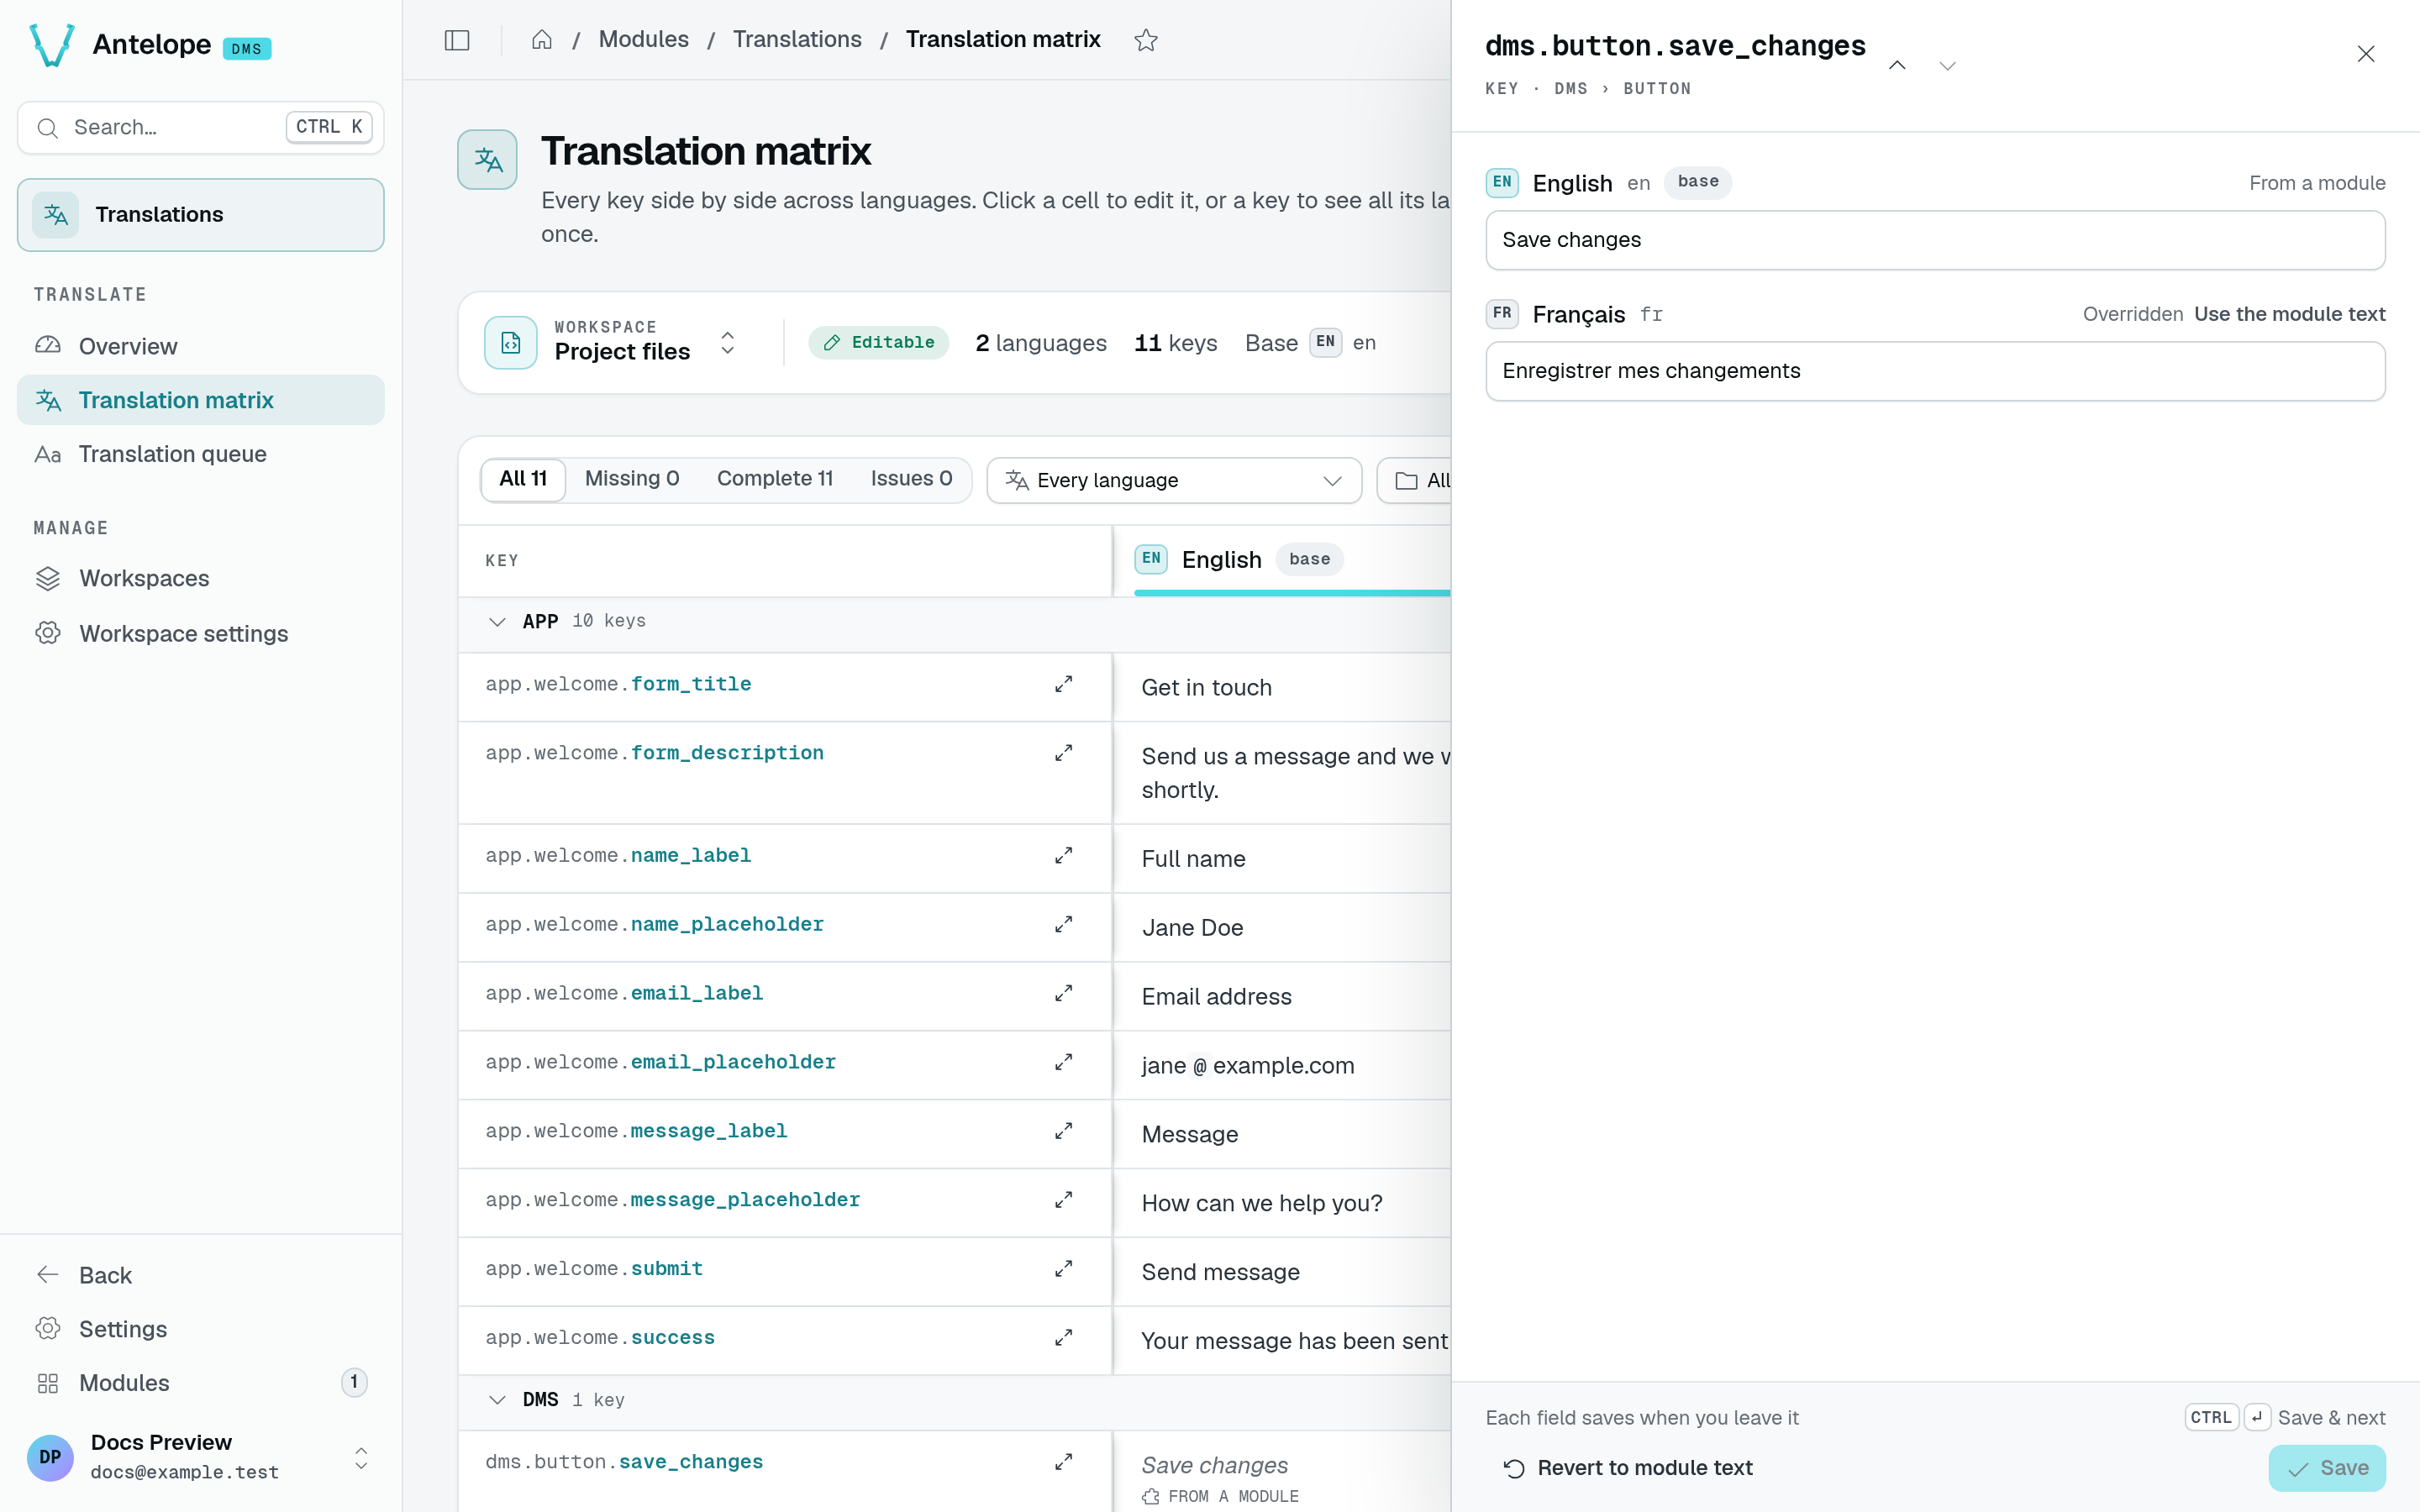Image resolution: width=2420 pixels, height=1512 pixels.
Task: Close the dms.button.save_changes panel
Action: (2365, 54)
